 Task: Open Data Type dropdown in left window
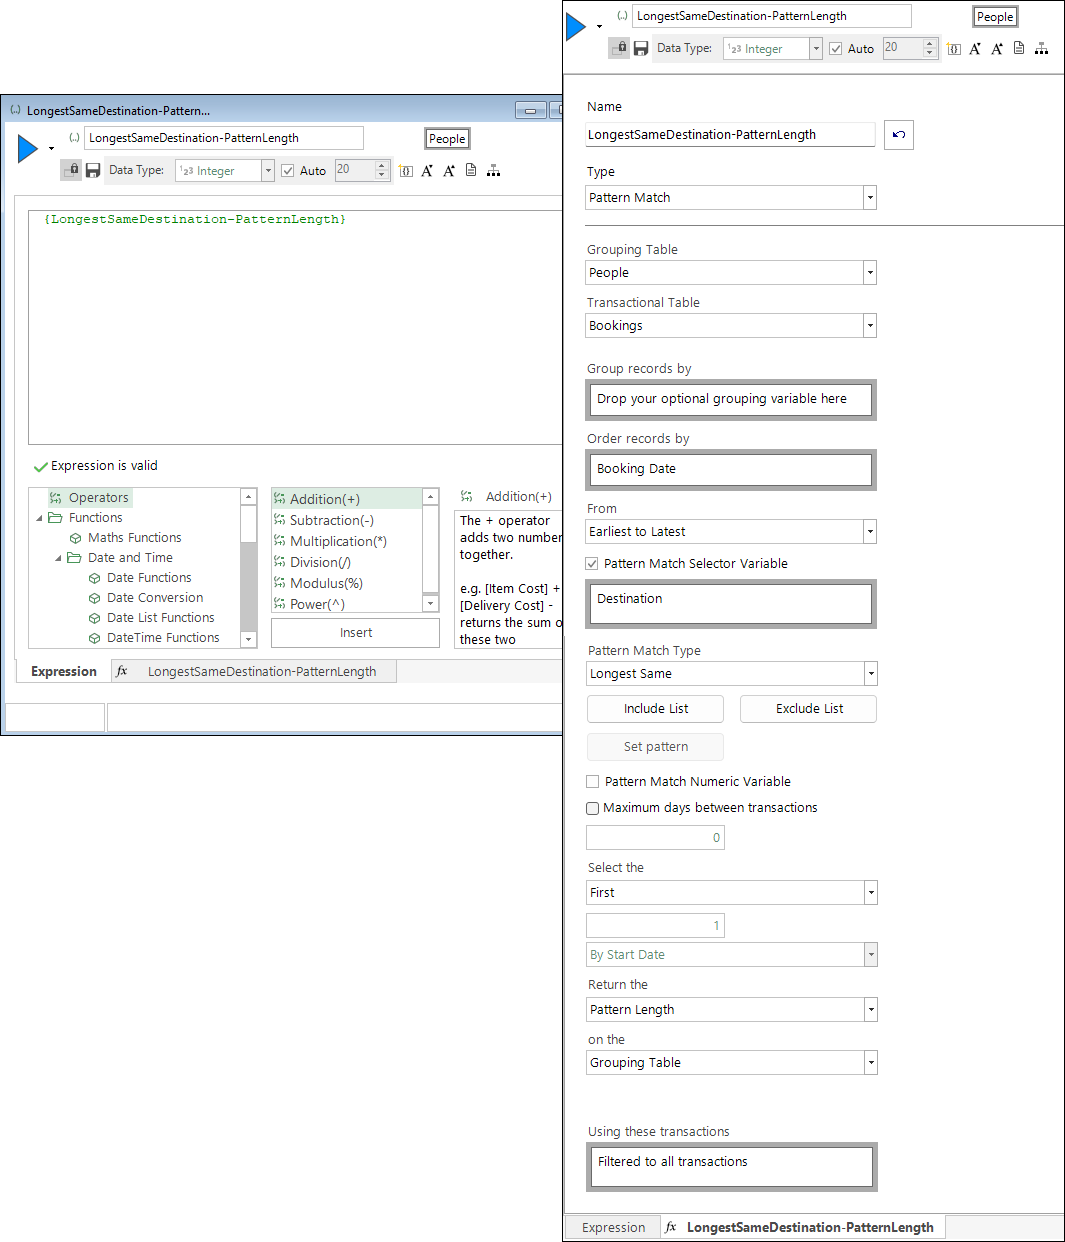click(268, 171)
